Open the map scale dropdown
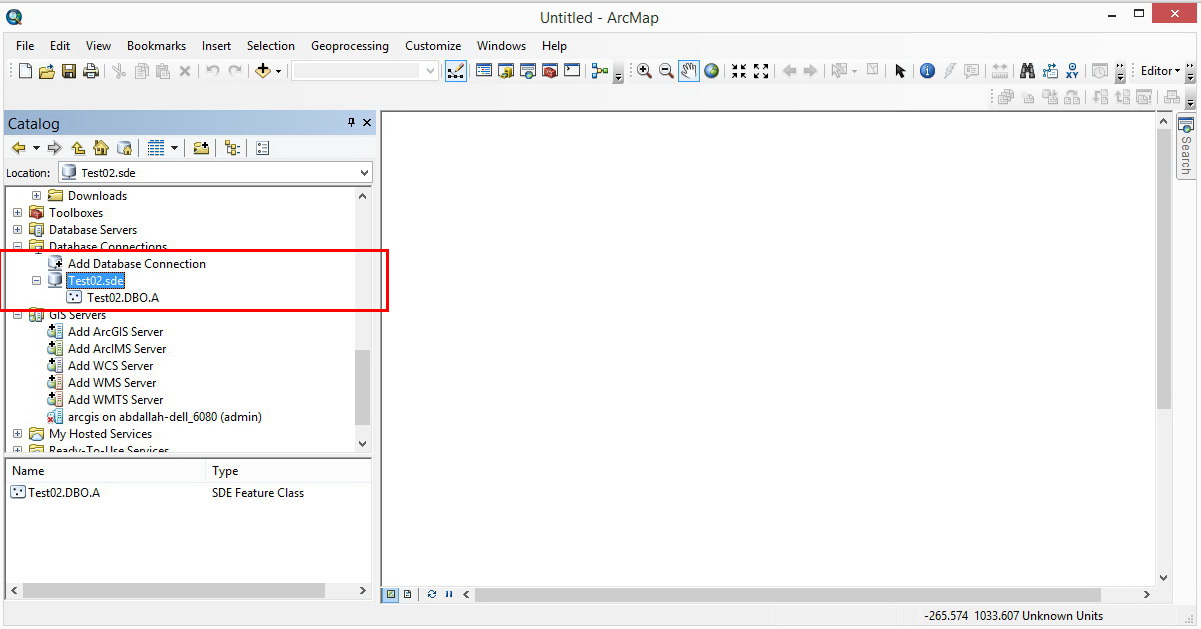The image size is (1201, 629). click(x=431, y=71)
